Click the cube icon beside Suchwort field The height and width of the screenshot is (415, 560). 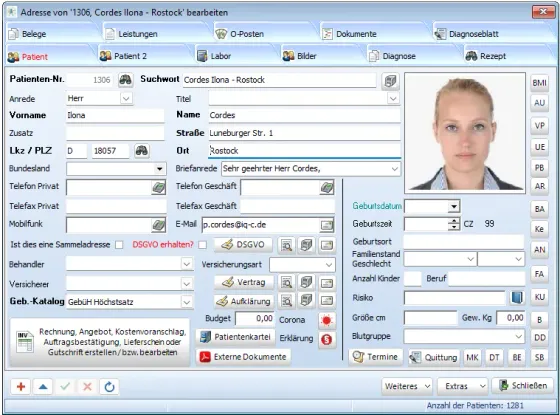point(390,81)
